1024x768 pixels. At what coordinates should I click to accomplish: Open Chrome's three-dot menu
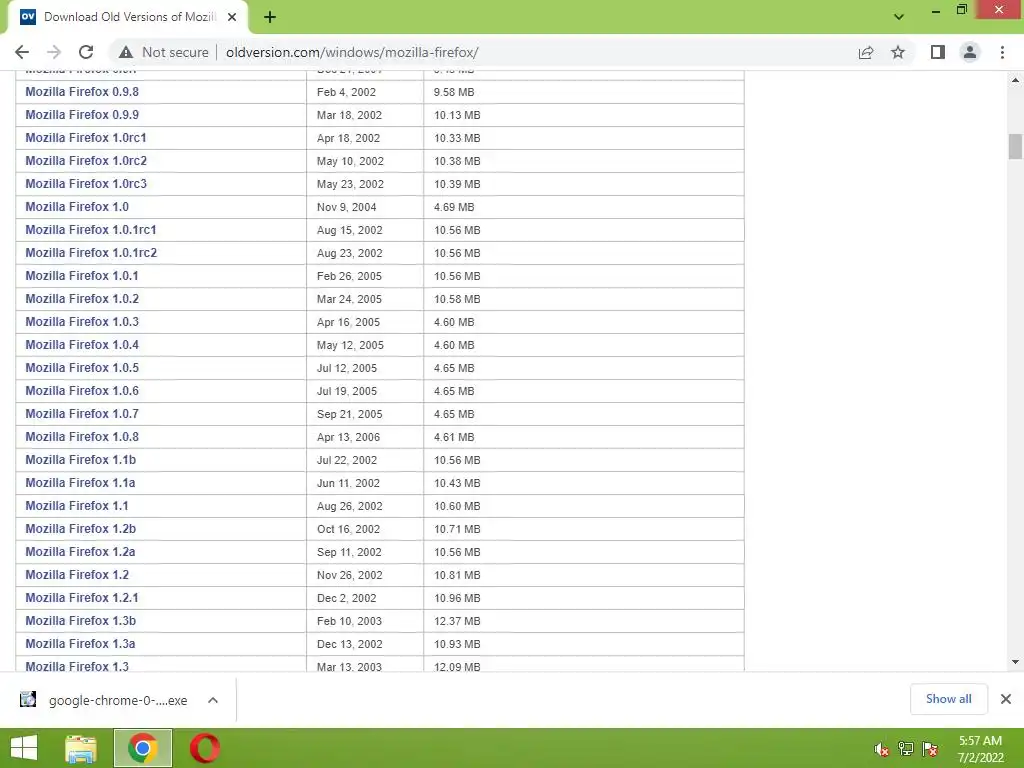tap(1002, 52)
